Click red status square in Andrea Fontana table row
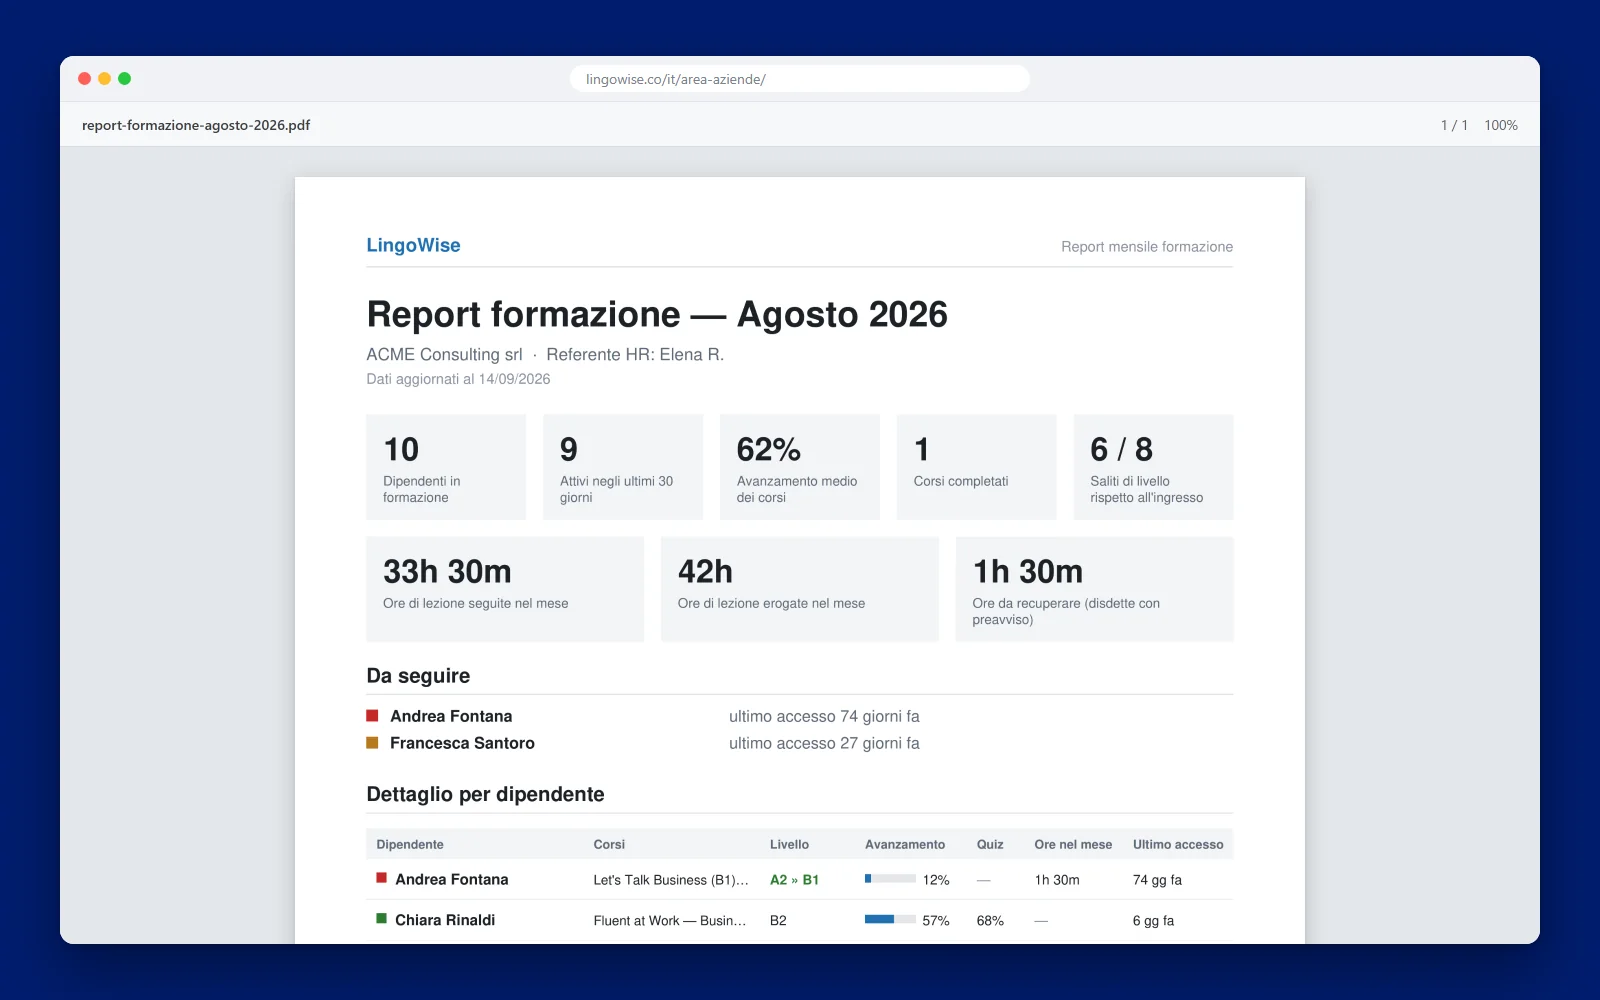 click(381, 877)
